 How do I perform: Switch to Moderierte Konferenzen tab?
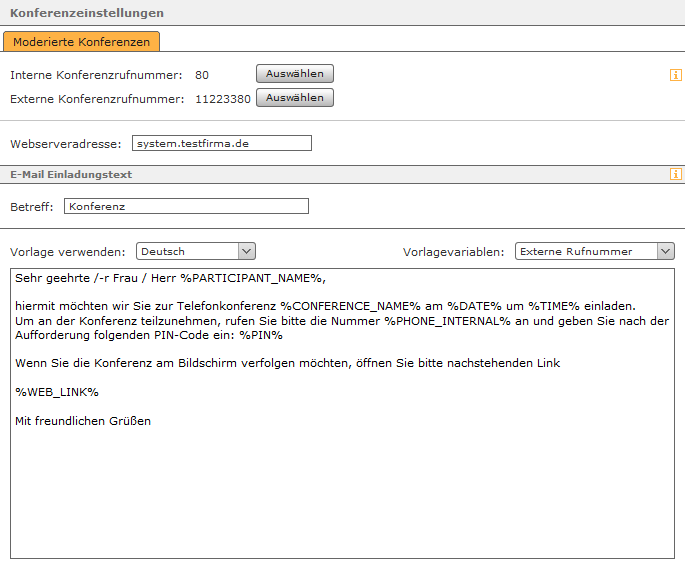pos(81,41)
